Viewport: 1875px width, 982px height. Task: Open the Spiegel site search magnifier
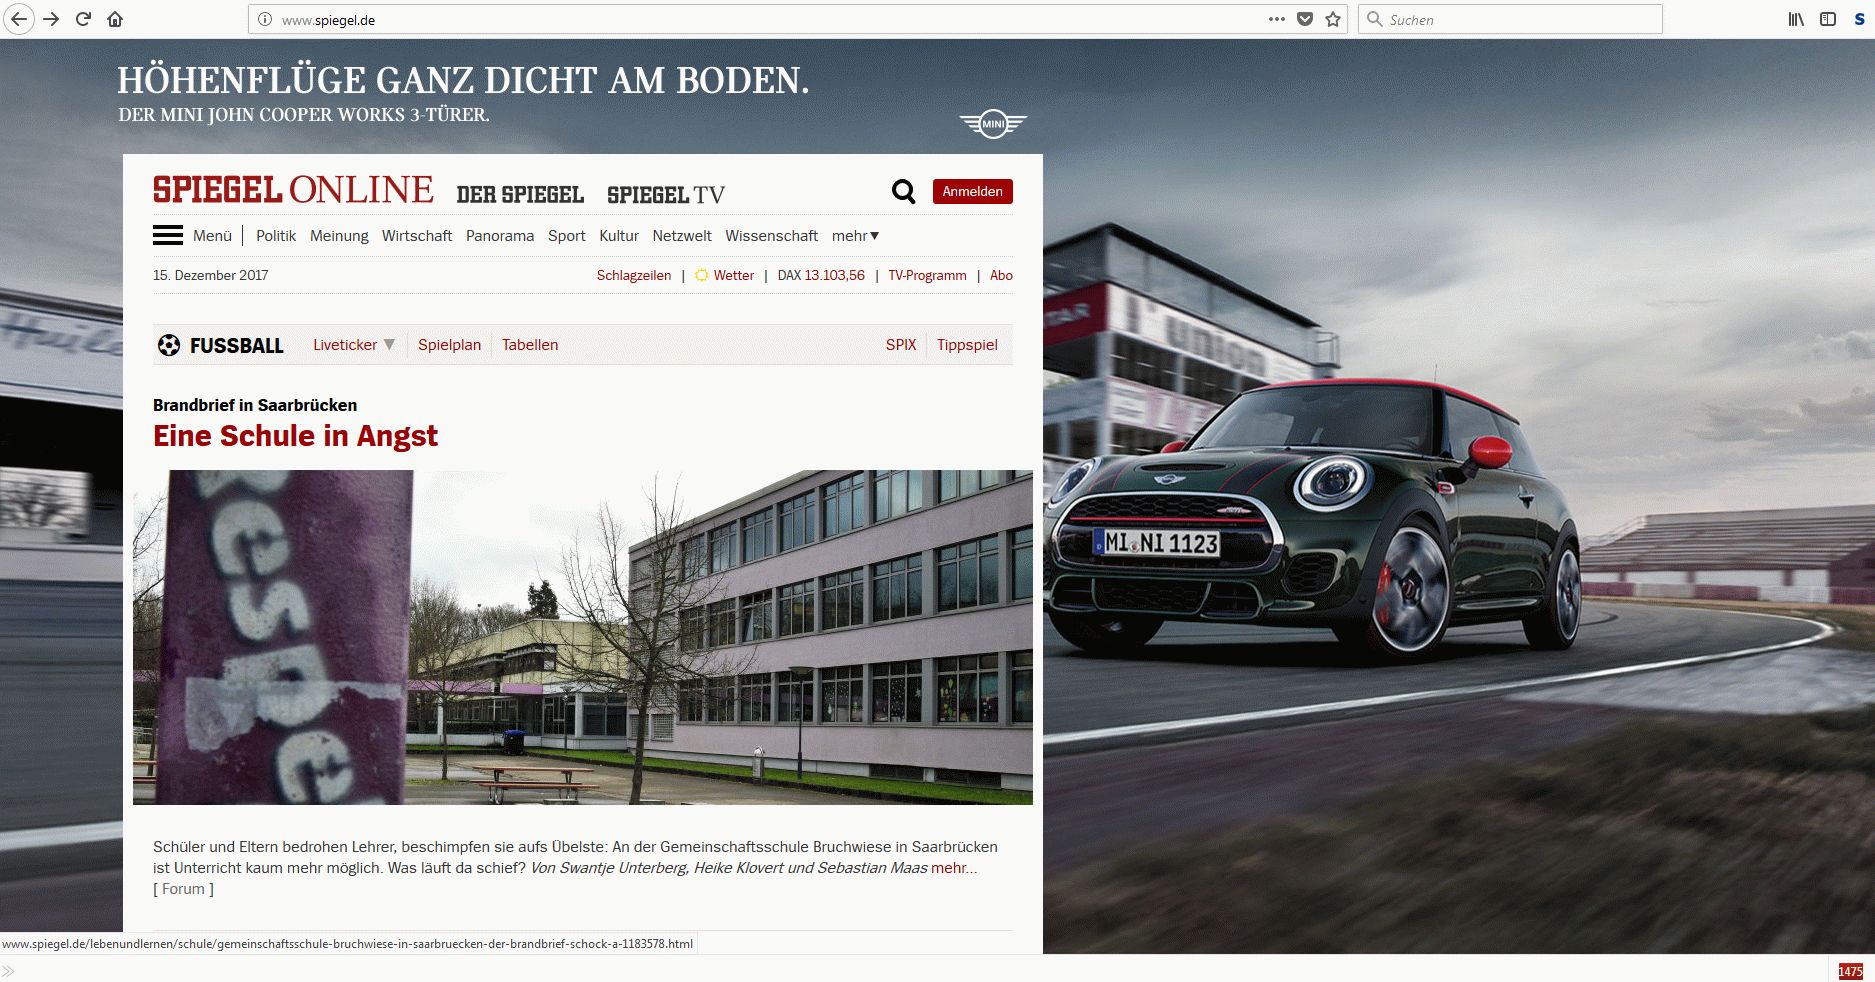(904, 191)
